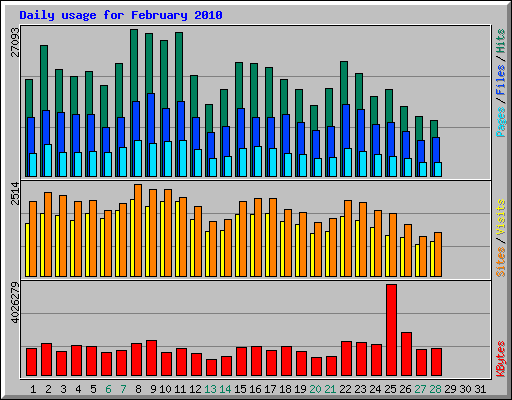Click day label 19 on x-axis
This screenshot has width=512, height=400.
click(300, 389)
